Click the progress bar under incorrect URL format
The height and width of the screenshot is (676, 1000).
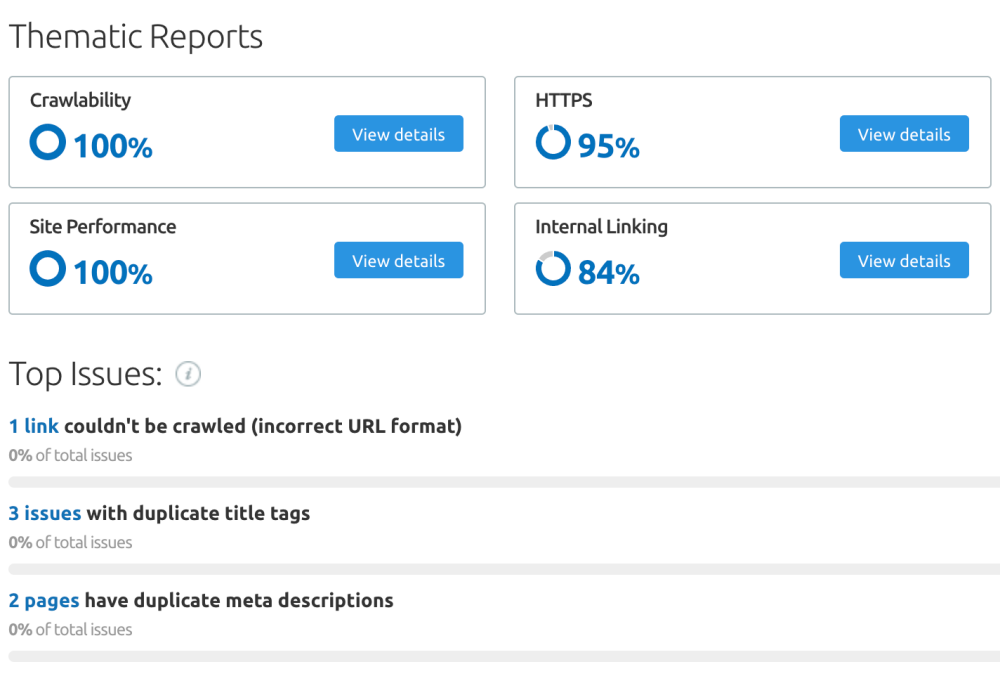coord(500,482)
